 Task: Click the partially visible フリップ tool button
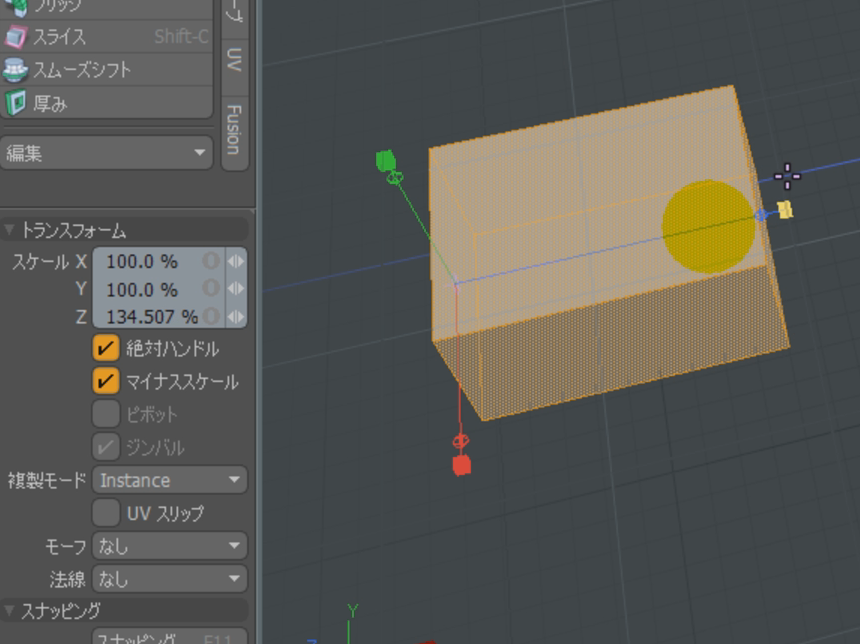[x=106, y=8]
